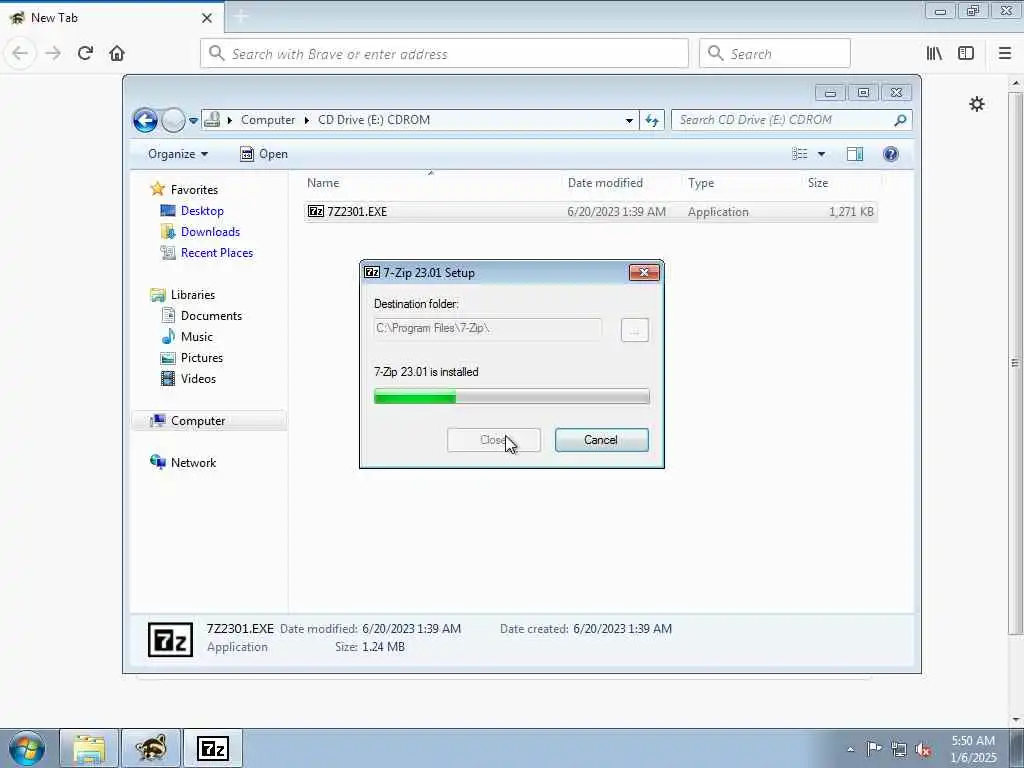Click the Close button in 7-Zip Setup

pyautogui.click(x=494, y=440)
